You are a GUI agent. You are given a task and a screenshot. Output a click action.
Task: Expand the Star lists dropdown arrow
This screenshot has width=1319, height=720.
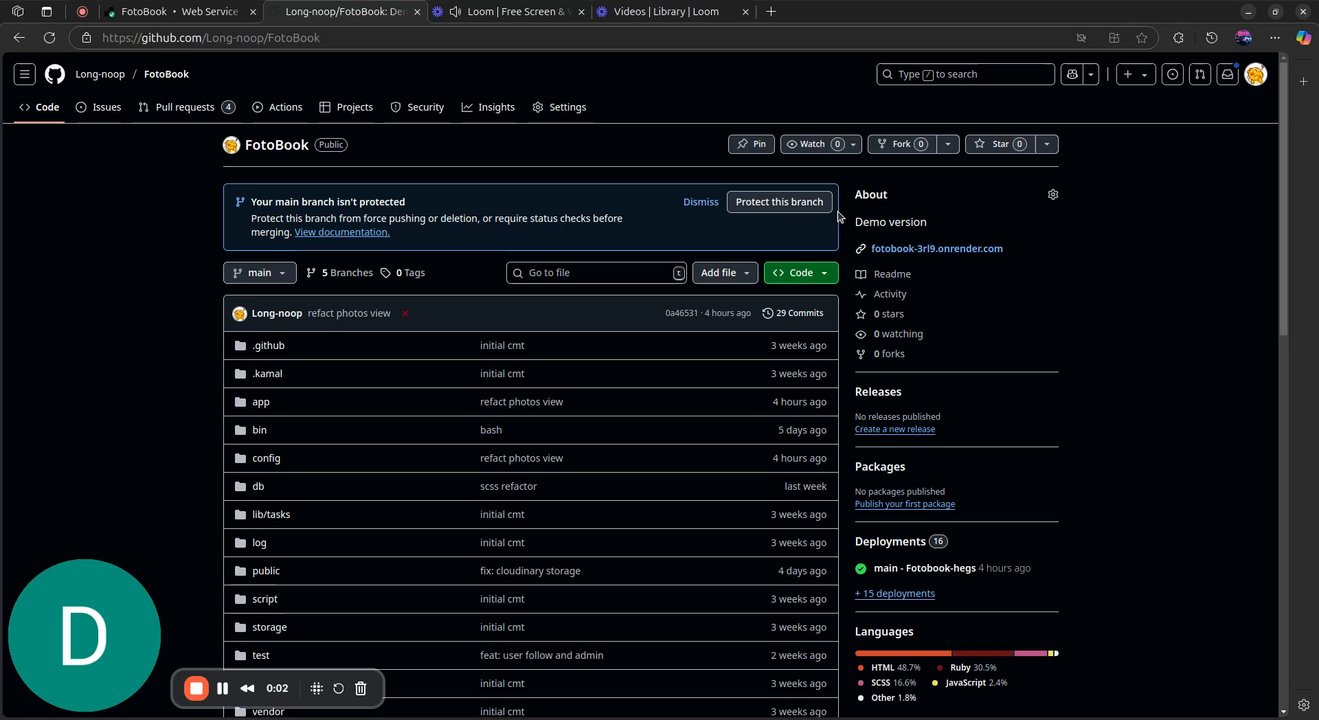(1046, 144)
